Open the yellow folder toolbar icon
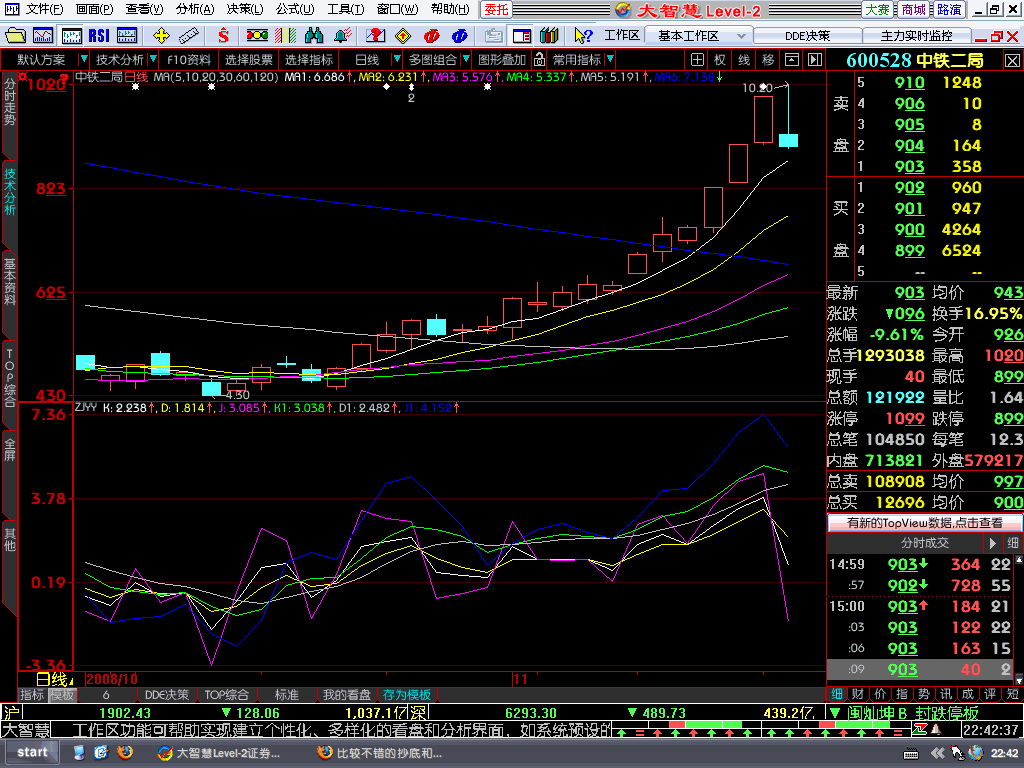Viewport: 1024px width, 768px height. click(15, 35)
